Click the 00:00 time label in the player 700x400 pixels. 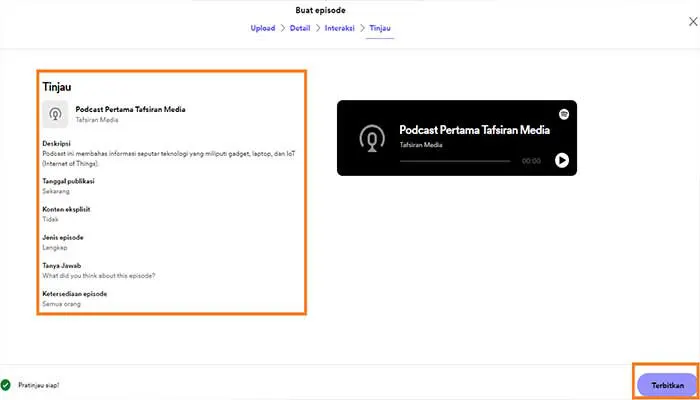point(531,160)
